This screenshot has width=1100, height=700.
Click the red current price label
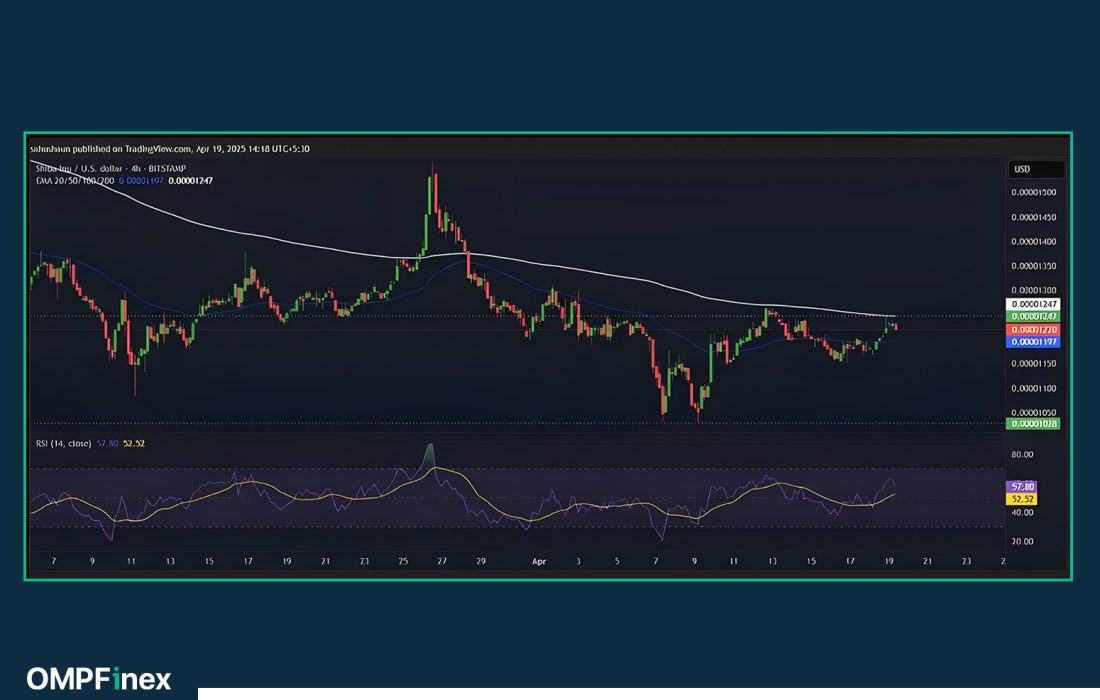click(x=1035, y=329)
